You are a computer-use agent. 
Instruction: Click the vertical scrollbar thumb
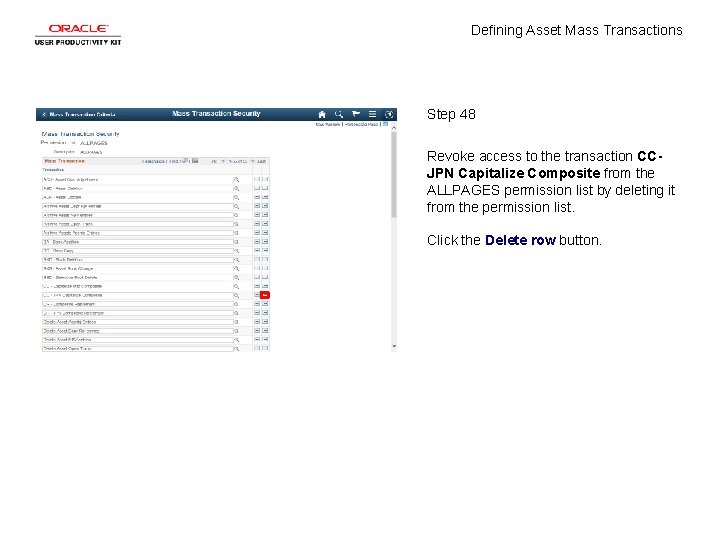coord(394,174)
